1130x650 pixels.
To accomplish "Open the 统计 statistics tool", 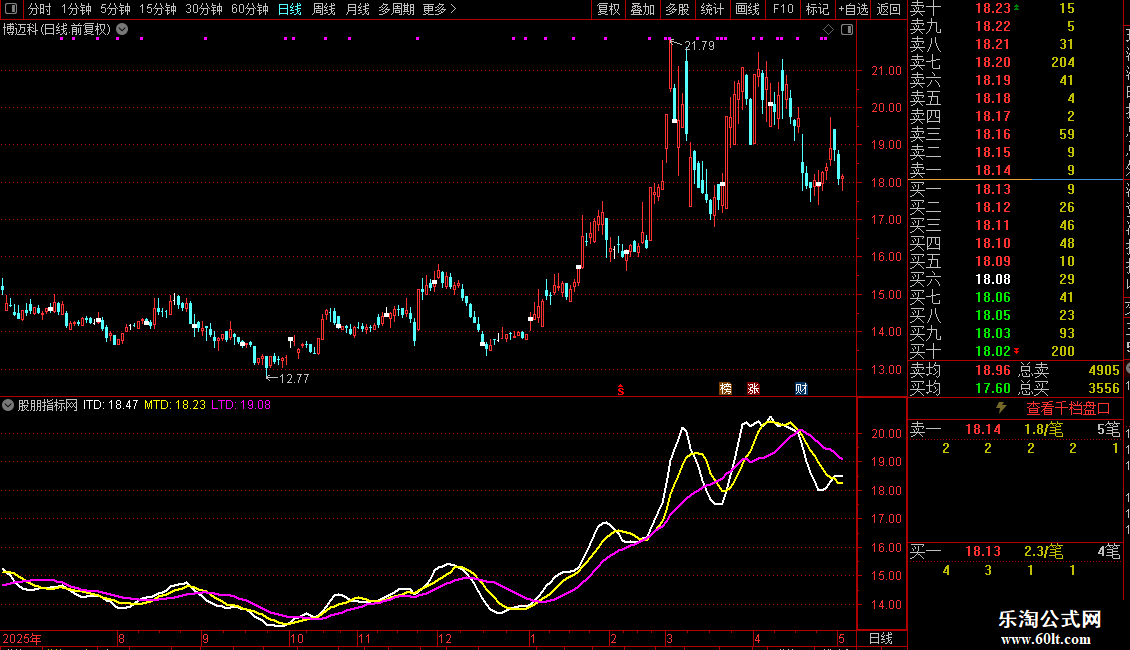I will 712,9.
